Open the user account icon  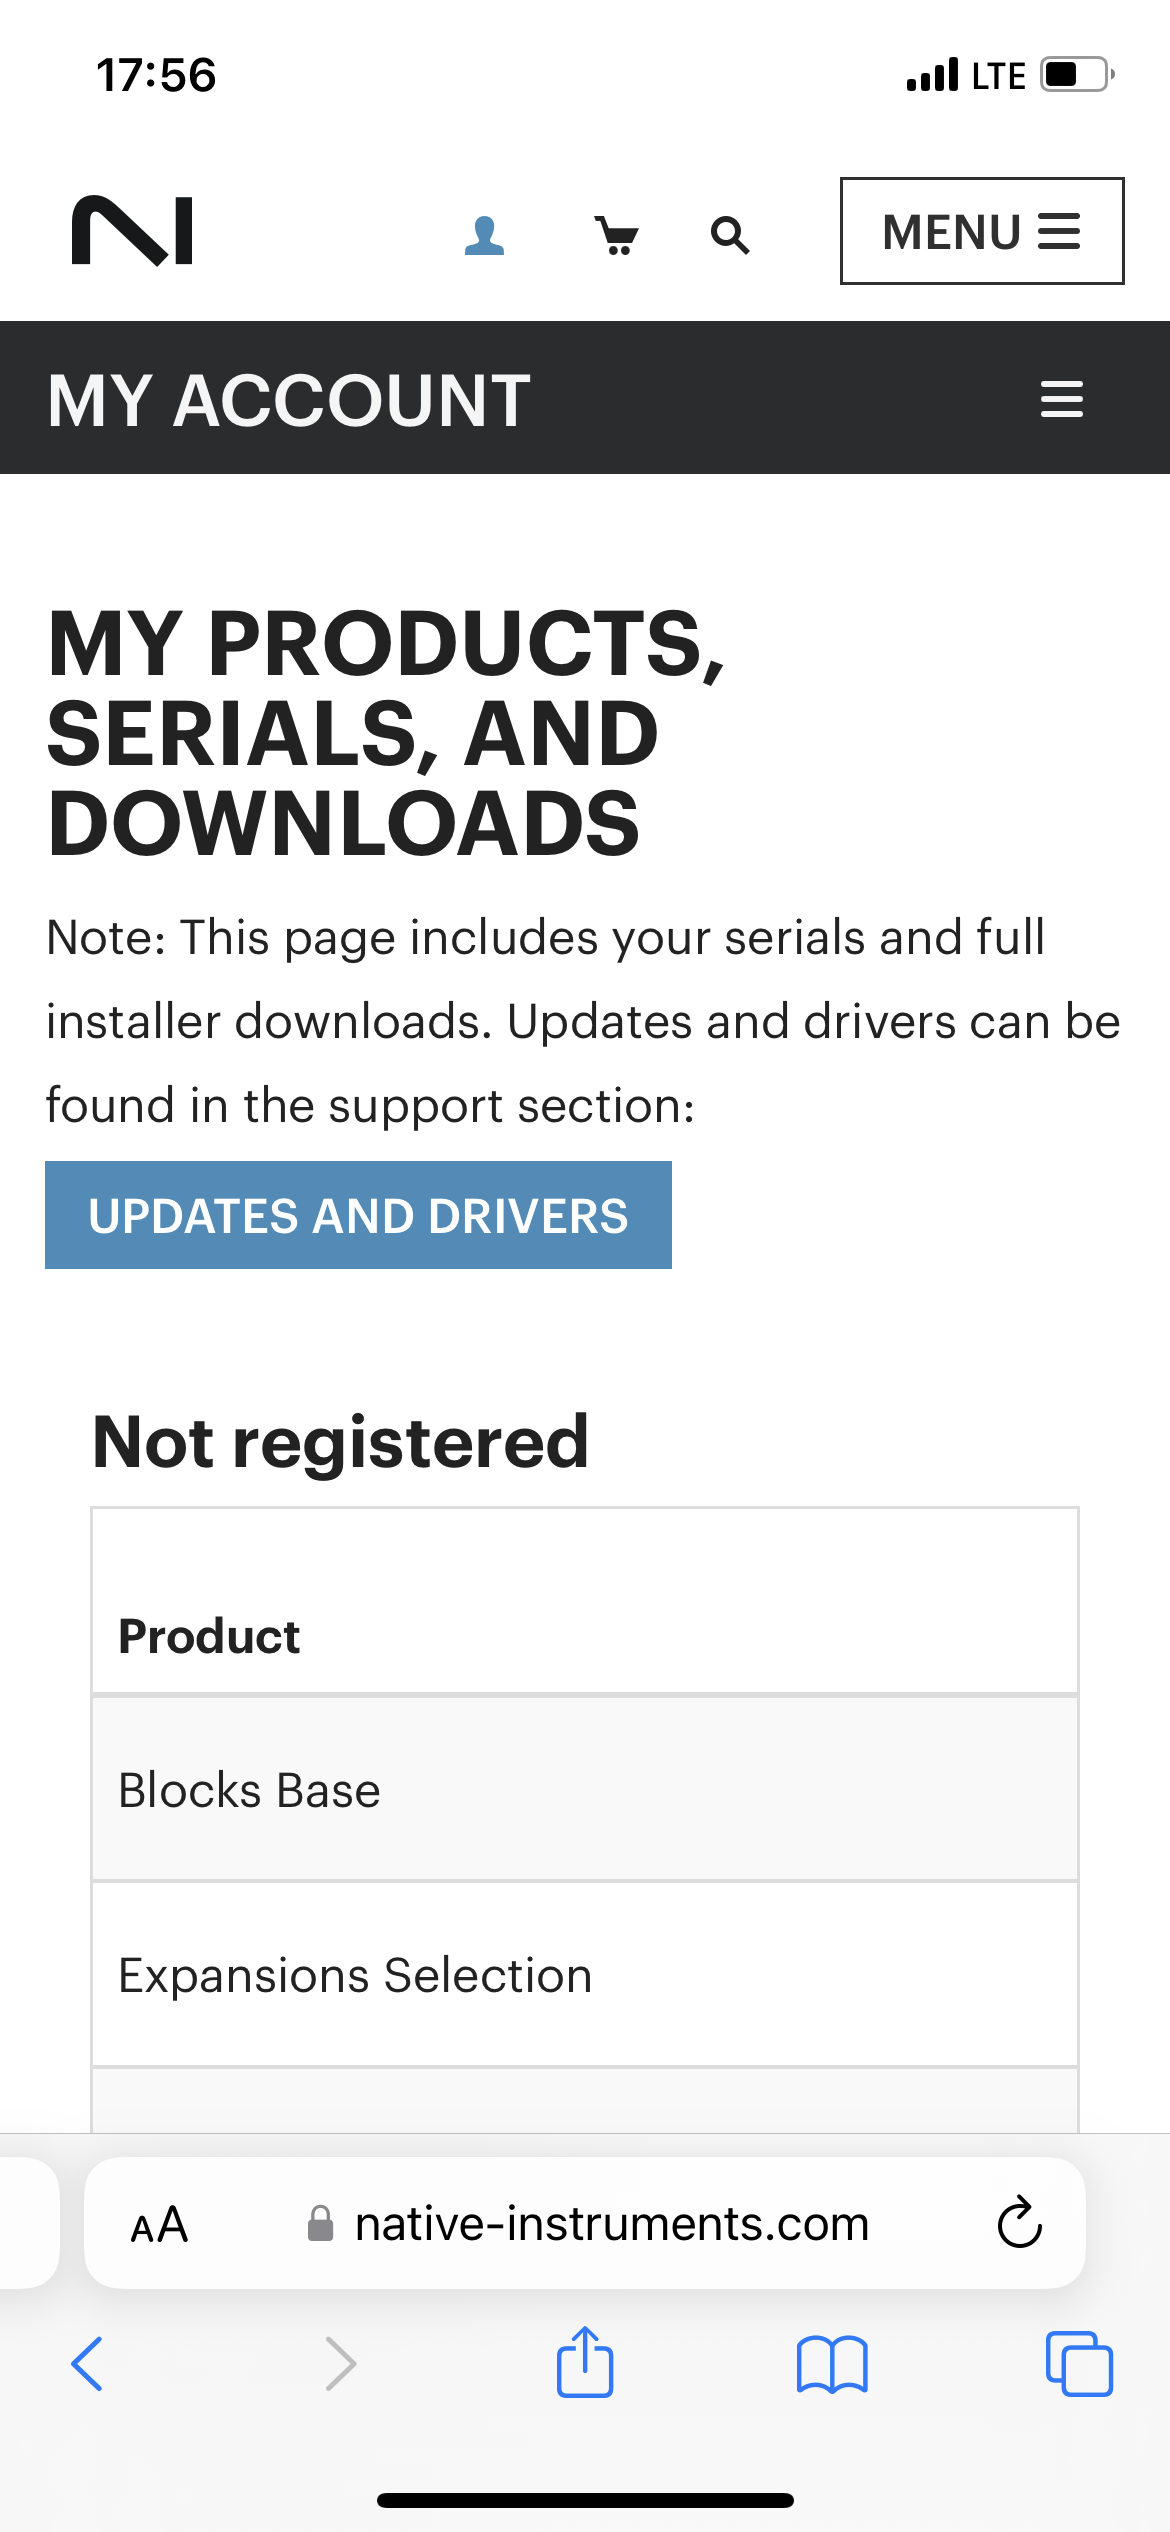click(484, 236)
